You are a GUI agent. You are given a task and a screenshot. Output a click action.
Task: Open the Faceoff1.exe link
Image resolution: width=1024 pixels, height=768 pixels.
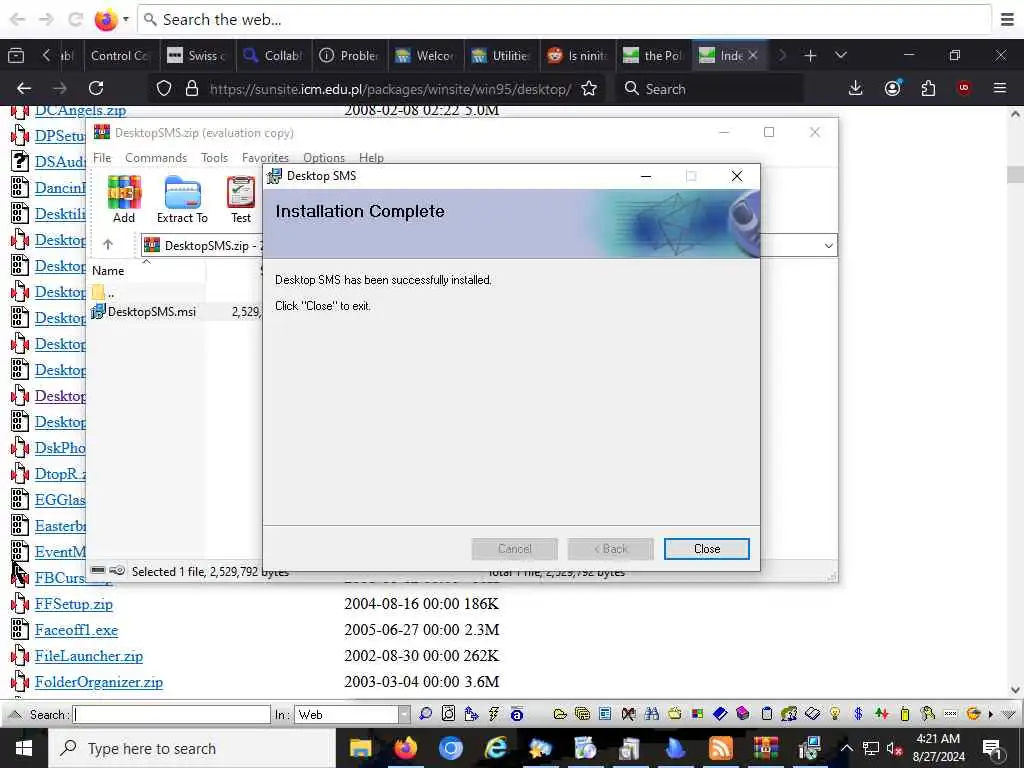(x=76, y=630)
